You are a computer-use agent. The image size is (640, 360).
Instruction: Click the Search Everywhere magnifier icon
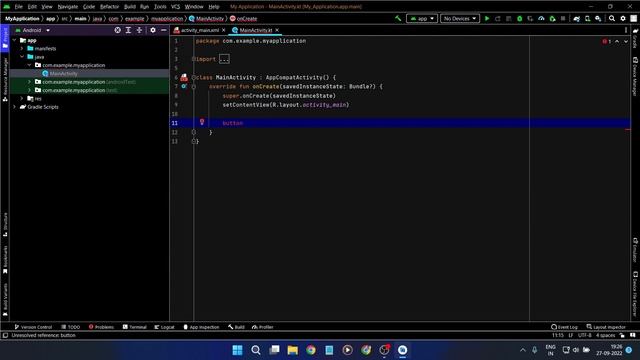click(x=612, y=18)
